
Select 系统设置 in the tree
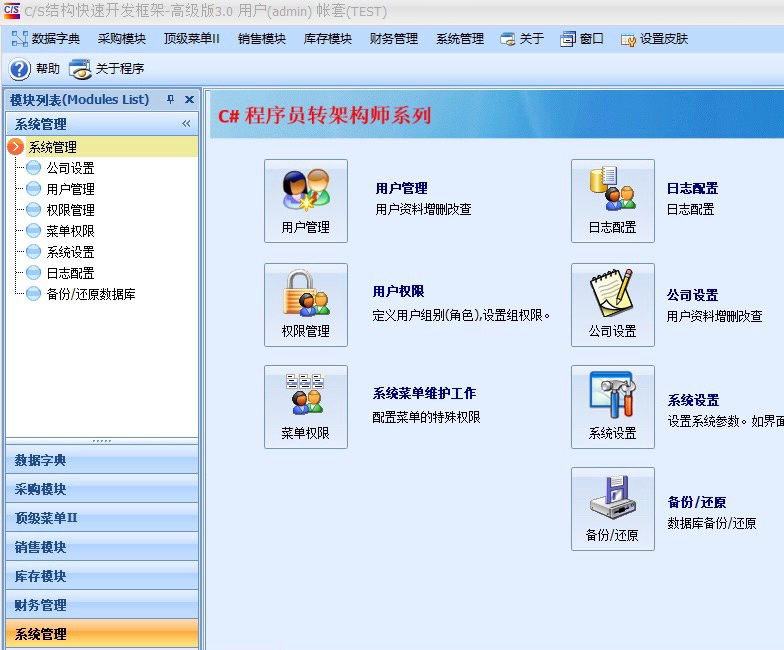70,252
